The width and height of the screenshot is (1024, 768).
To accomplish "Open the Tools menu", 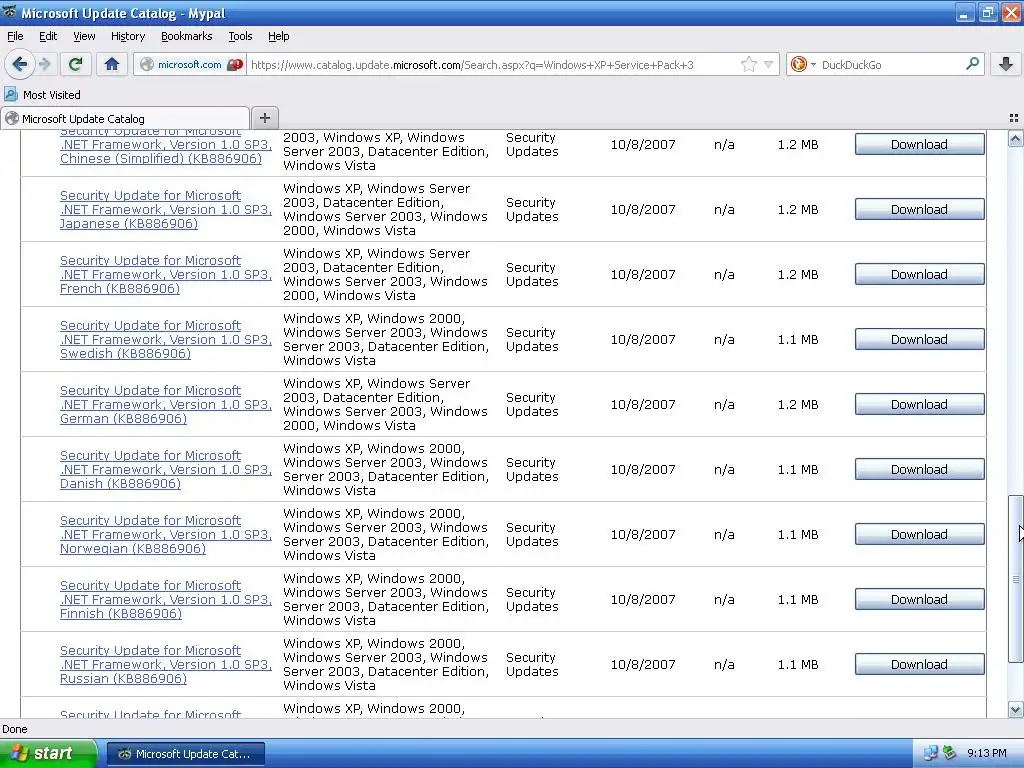I will click(240, 36).
